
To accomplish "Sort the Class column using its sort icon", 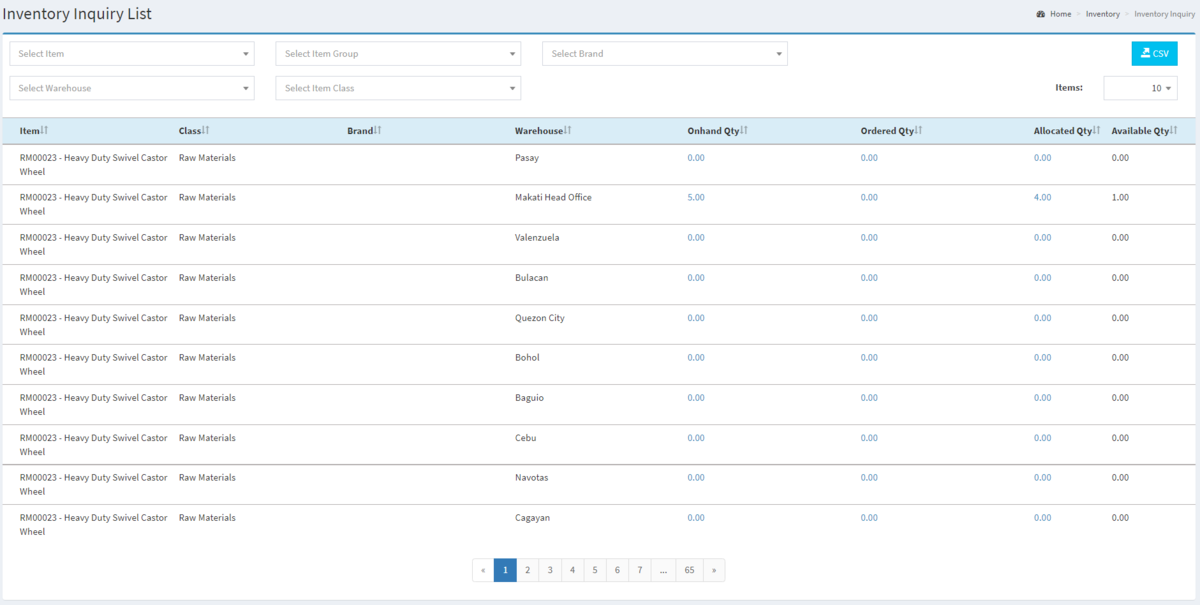I will point(205,130).
